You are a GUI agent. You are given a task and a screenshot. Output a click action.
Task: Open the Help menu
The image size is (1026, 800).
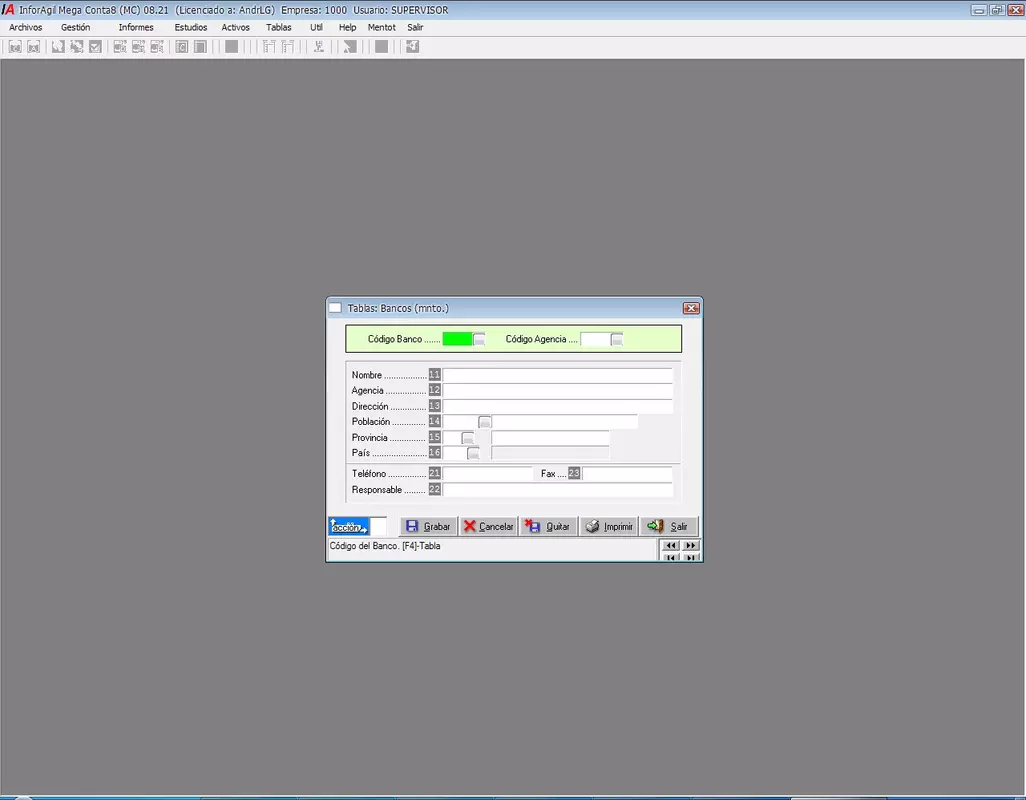347,27
